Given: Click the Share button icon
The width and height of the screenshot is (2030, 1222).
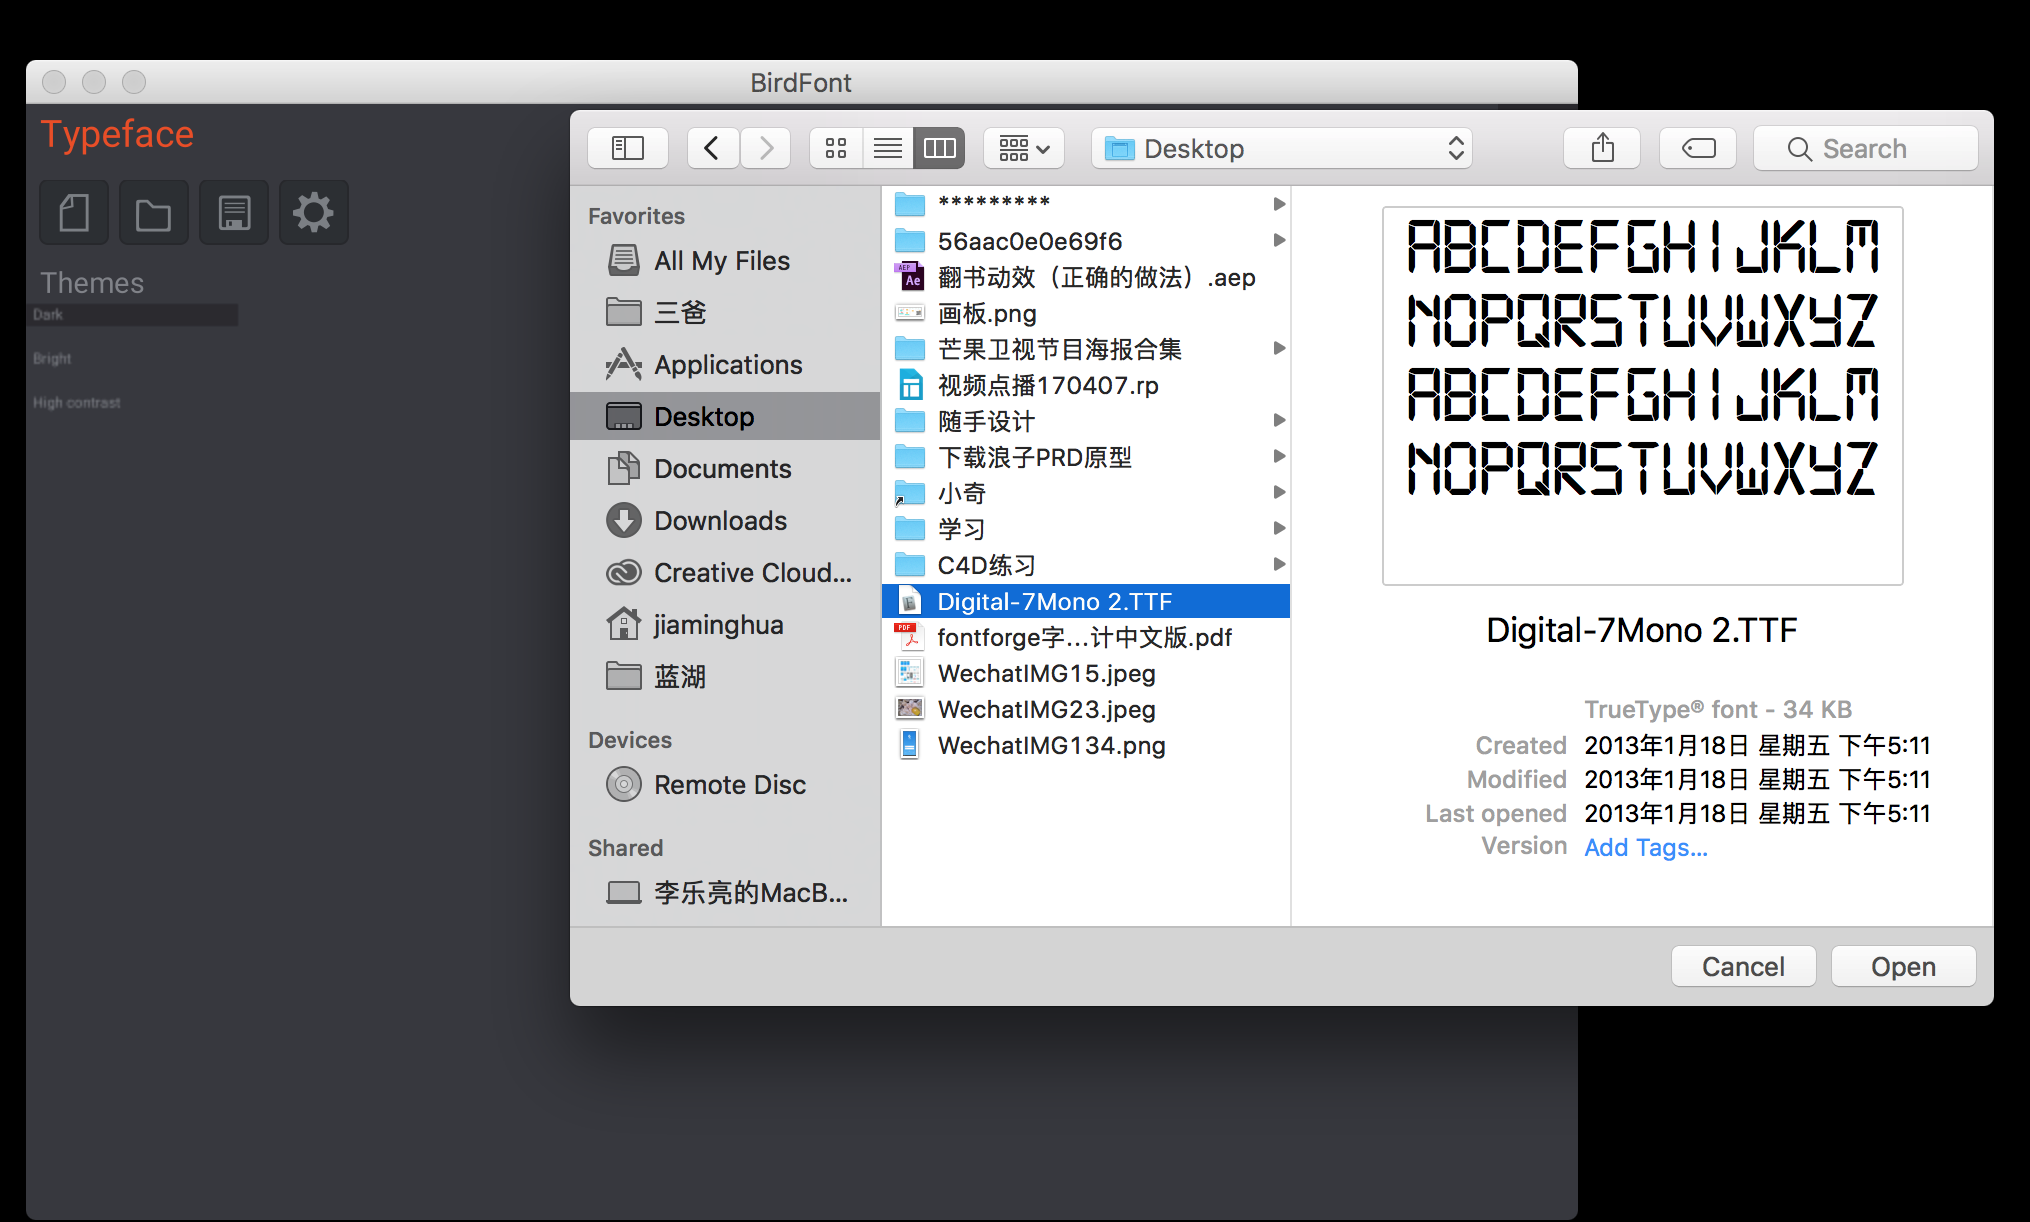Looking at the screenshot, I should click(1602, 149).
